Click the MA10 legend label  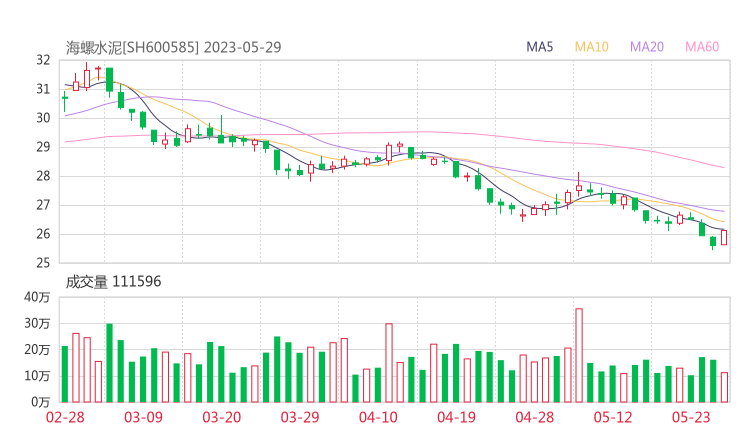tap(591, 47)
